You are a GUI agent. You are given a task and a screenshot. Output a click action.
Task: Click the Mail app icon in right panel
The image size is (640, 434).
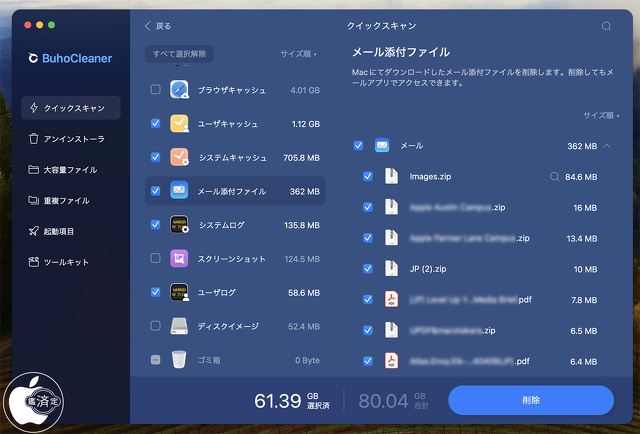(x=382, y=145)
